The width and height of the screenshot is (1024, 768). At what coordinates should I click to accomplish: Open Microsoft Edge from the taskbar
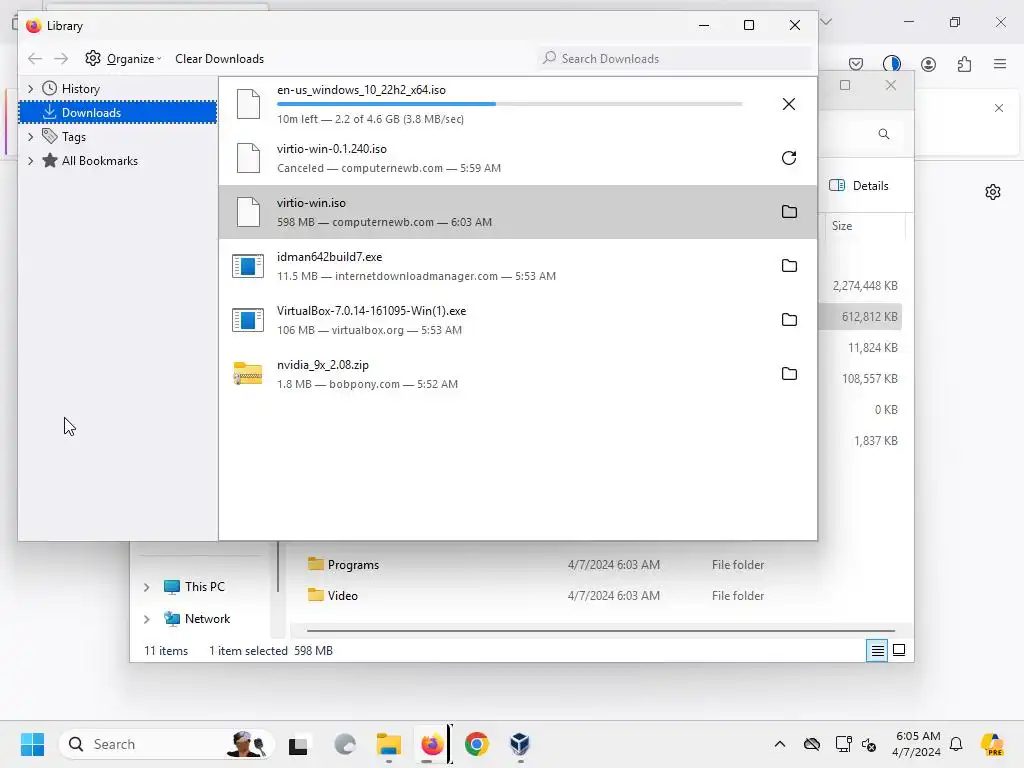(x=345, y=744)
